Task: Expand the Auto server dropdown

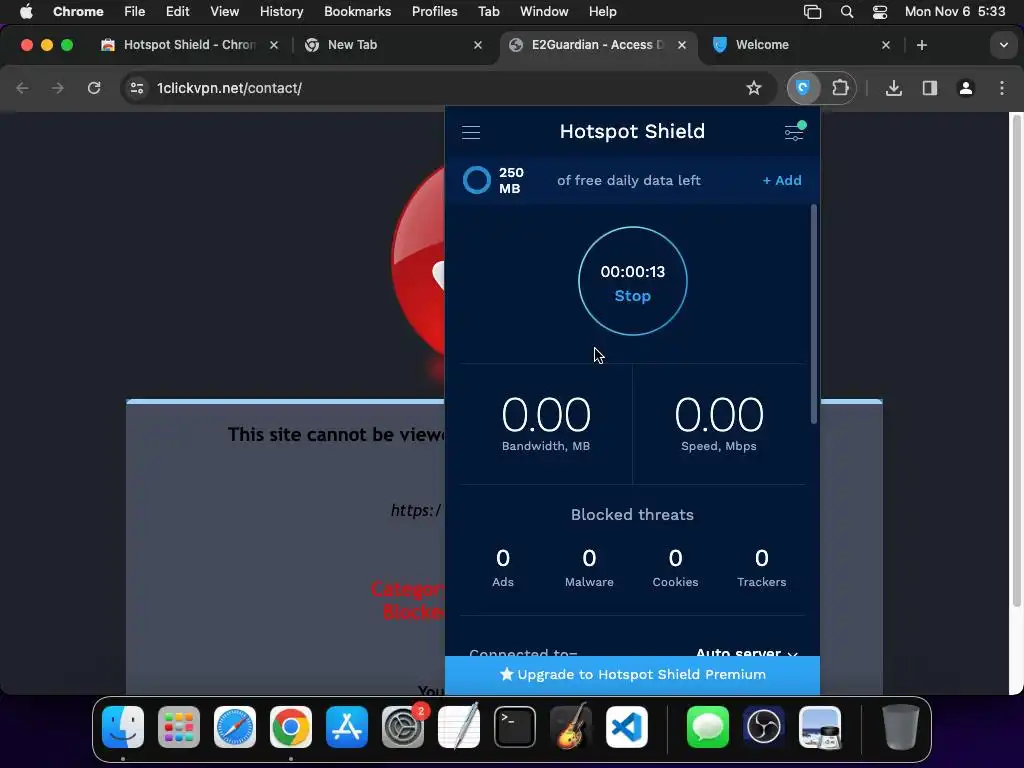Action: [x=746, y=652]
